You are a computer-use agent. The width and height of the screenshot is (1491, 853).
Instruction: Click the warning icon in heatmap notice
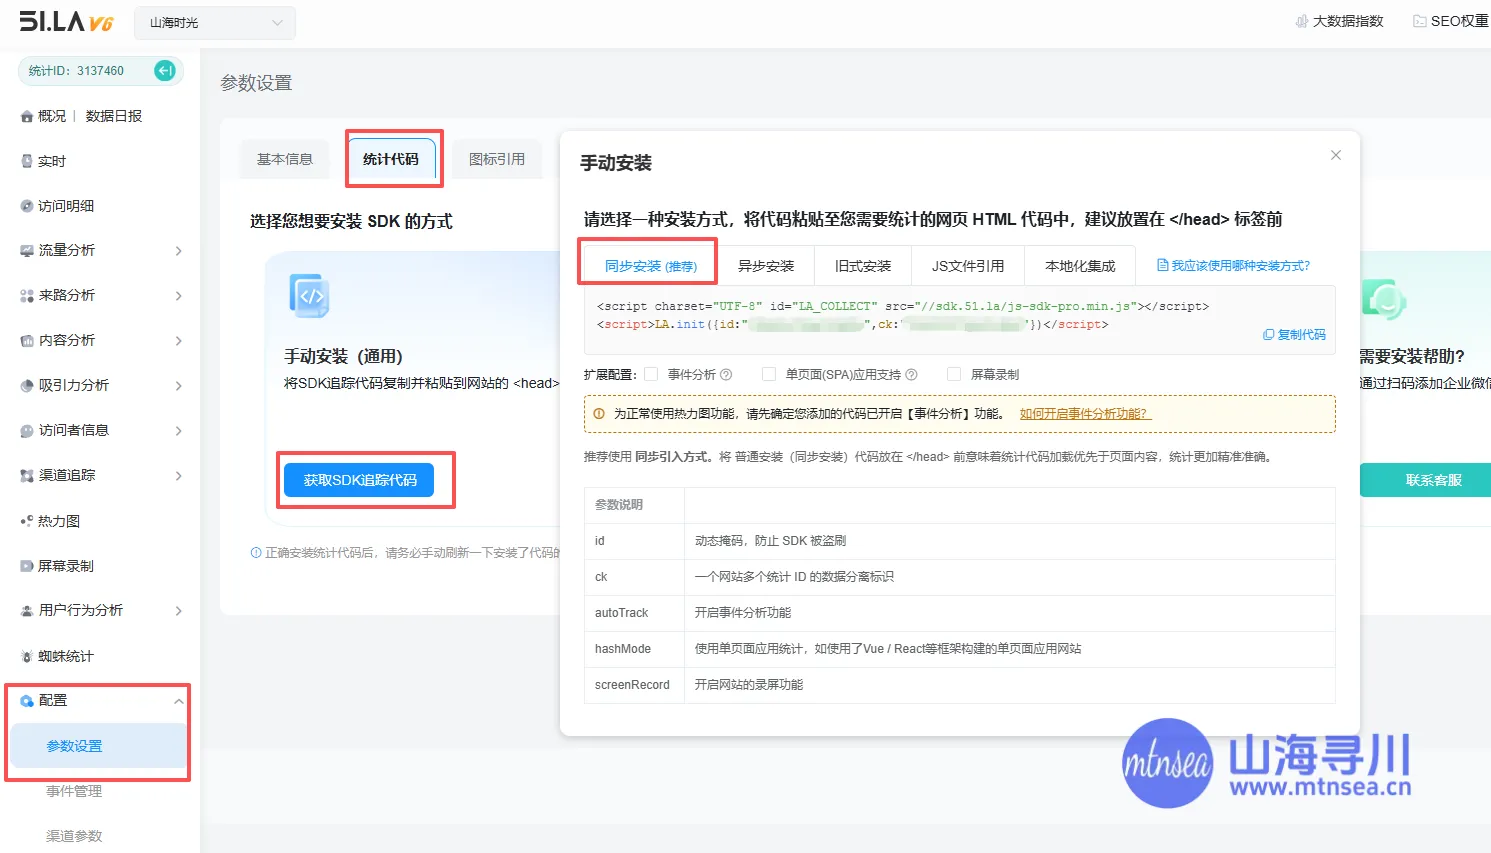click(599, 414)
